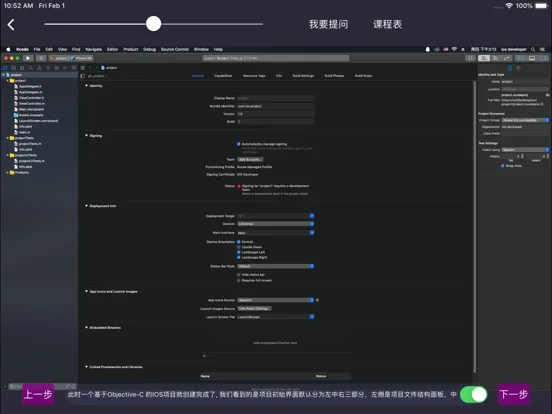The image size is (552, 414).
Task: Click 我要提问 ask question link
Action: (328, 24)
